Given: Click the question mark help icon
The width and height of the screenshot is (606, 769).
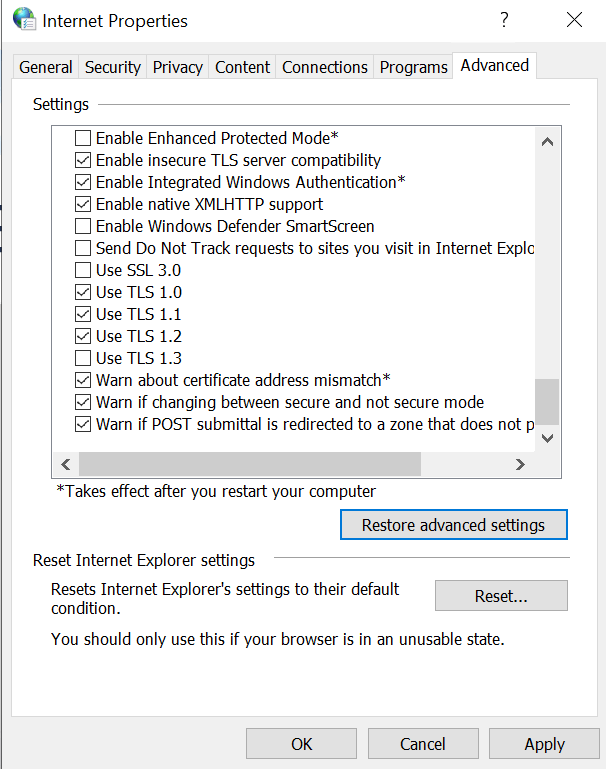Looking at the screenshot, I should click(504, 20).
